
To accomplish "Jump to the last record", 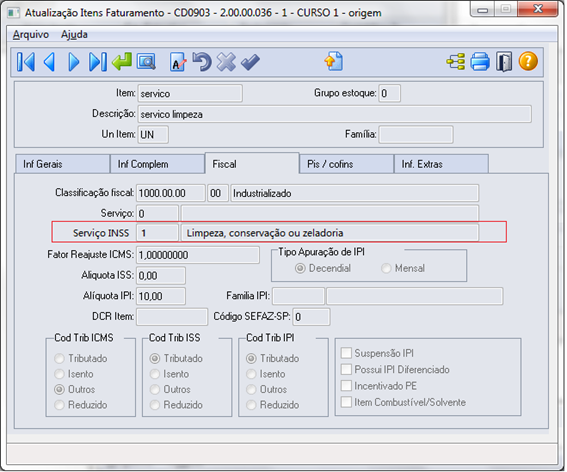I will (98, 62).
